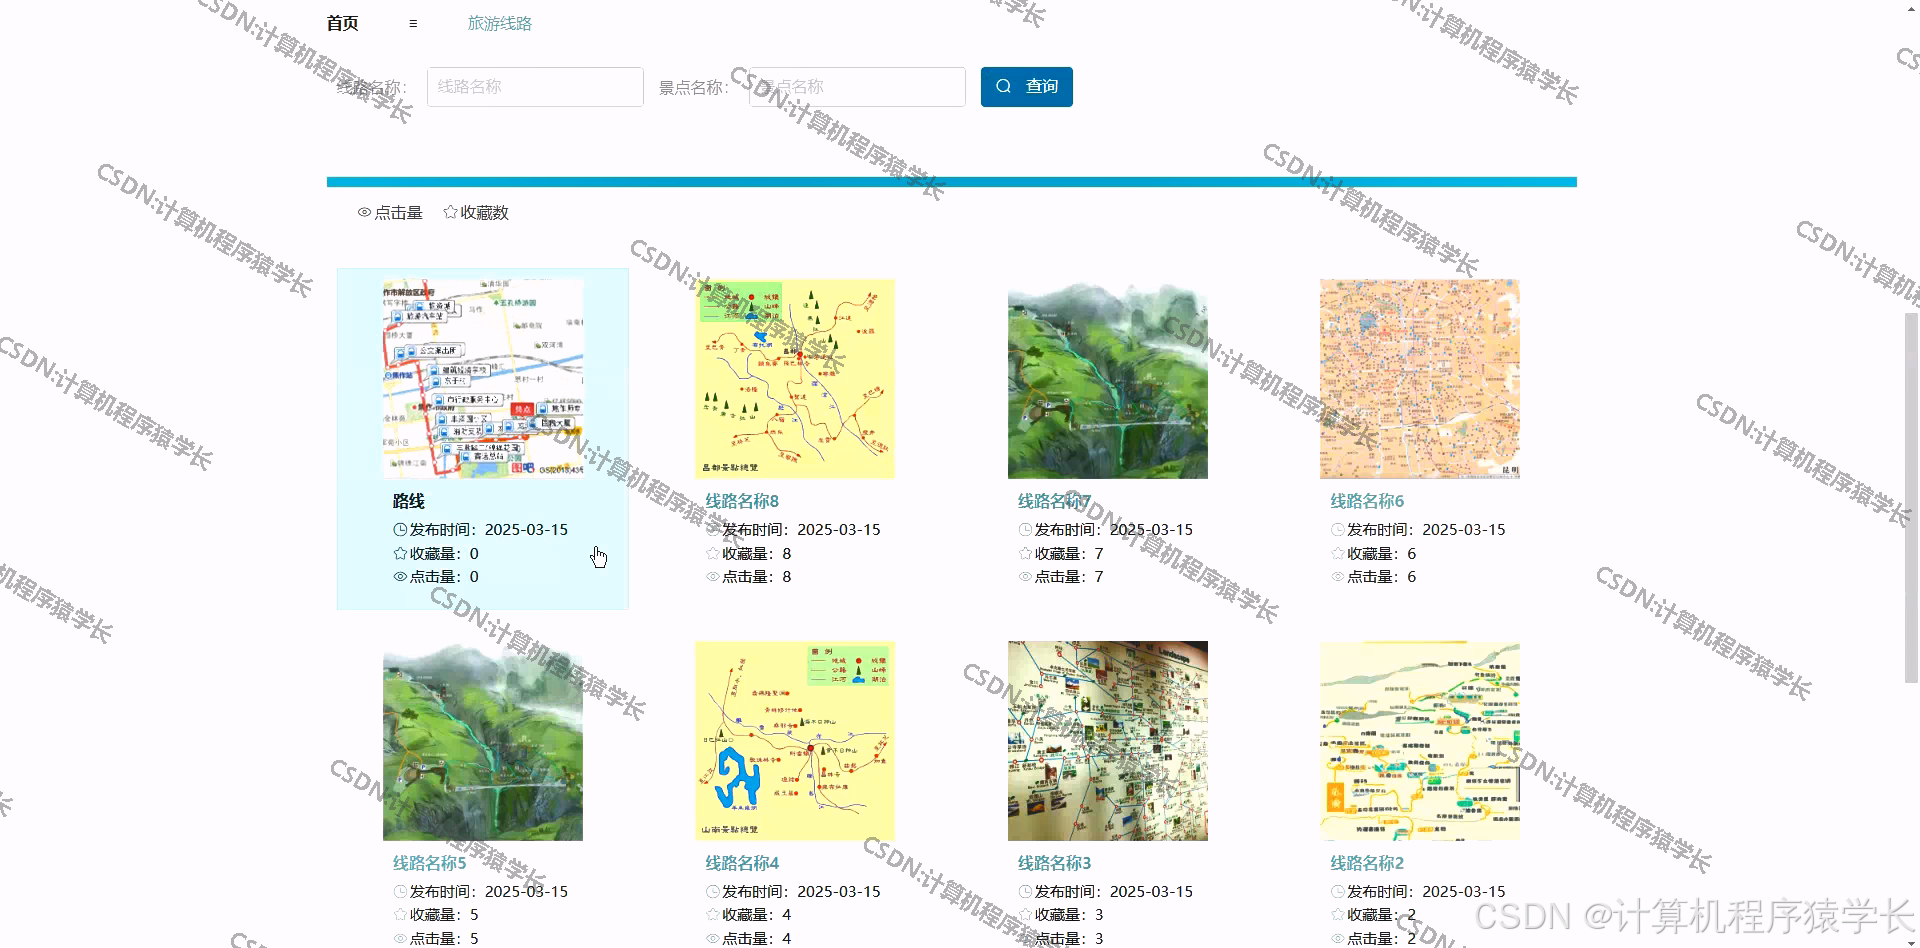Viewport: 1920px width, 948px height.
Task: Focus the 线路名称 search input
Action: tap(535, 87)
